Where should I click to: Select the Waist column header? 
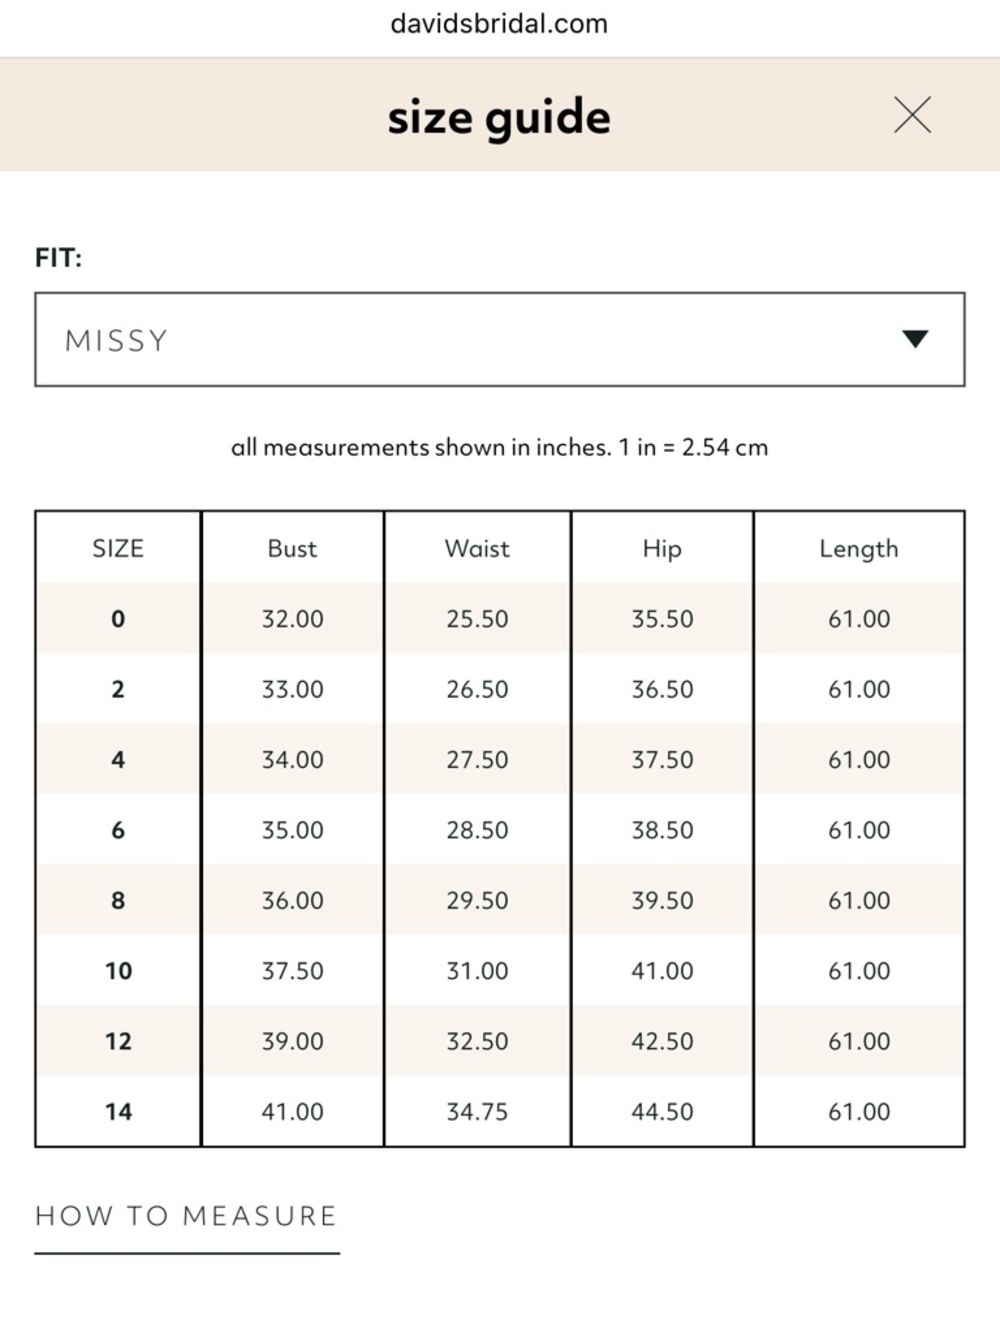(x=477, y=548)
